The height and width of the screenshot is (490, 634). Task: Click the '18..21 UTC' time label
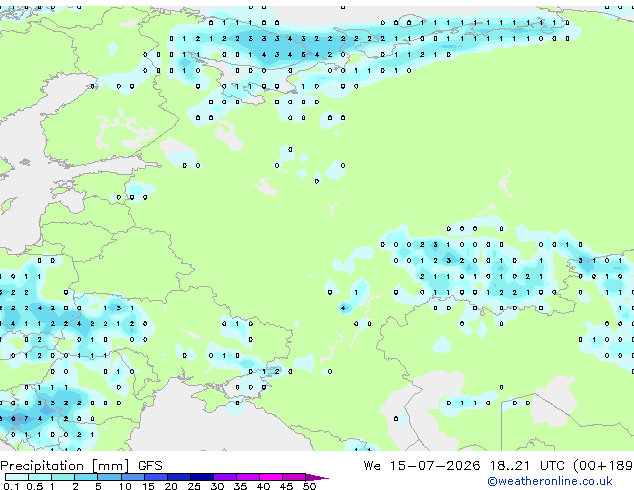point(527,466)
